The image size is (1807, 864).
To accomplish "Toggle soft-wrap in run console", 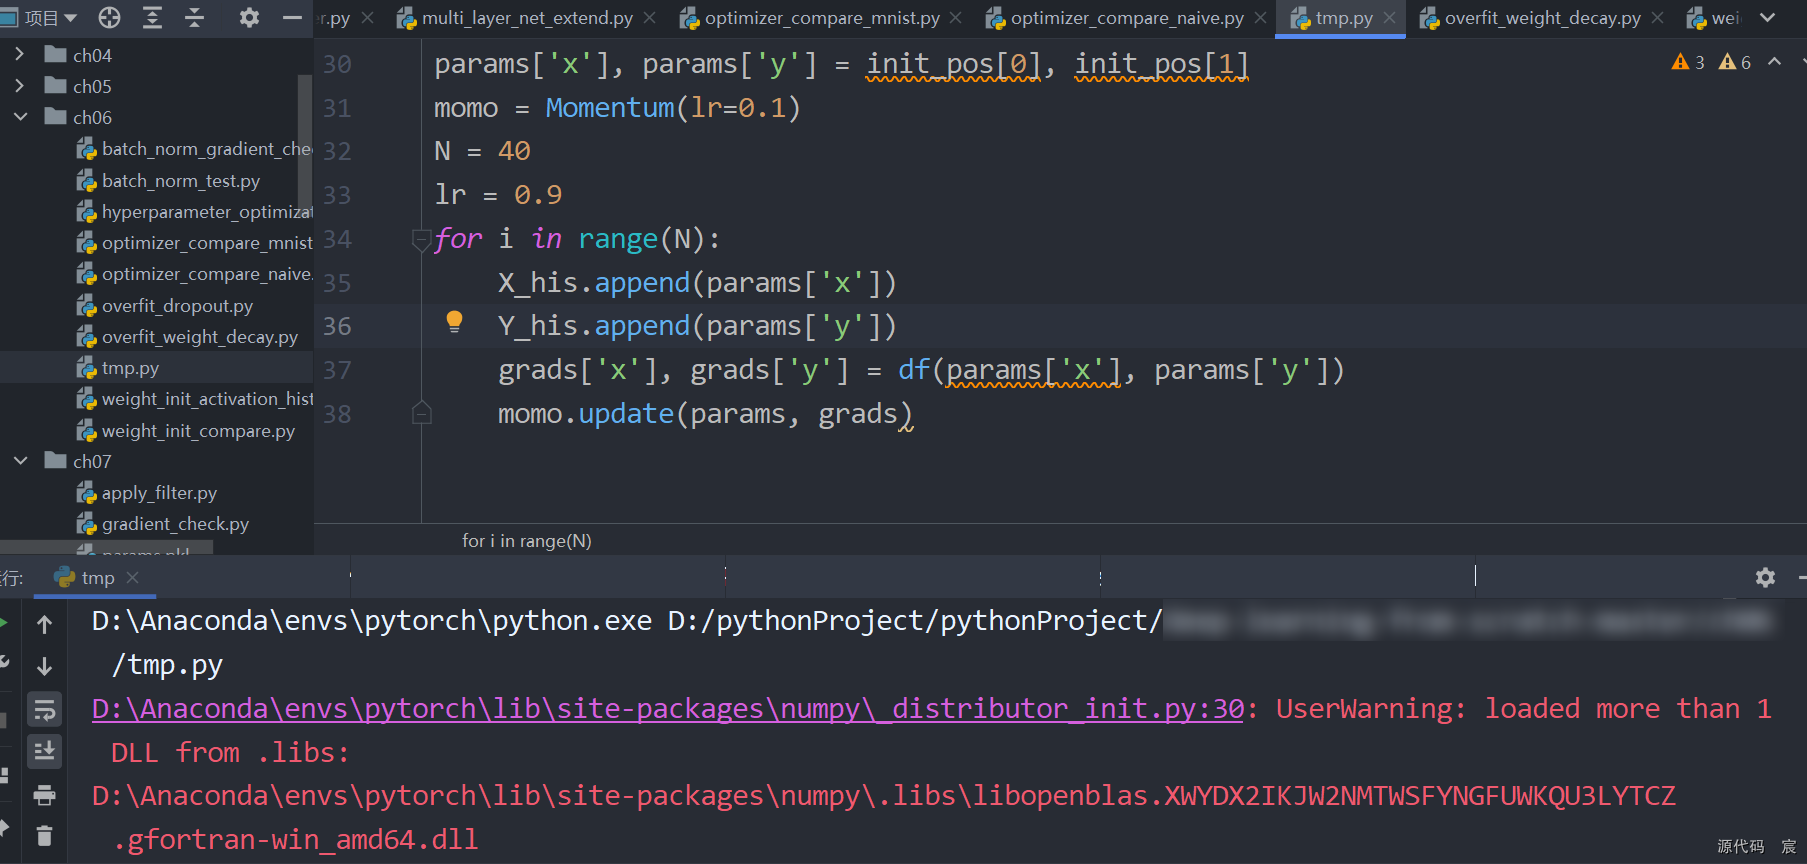I will 44,709.
